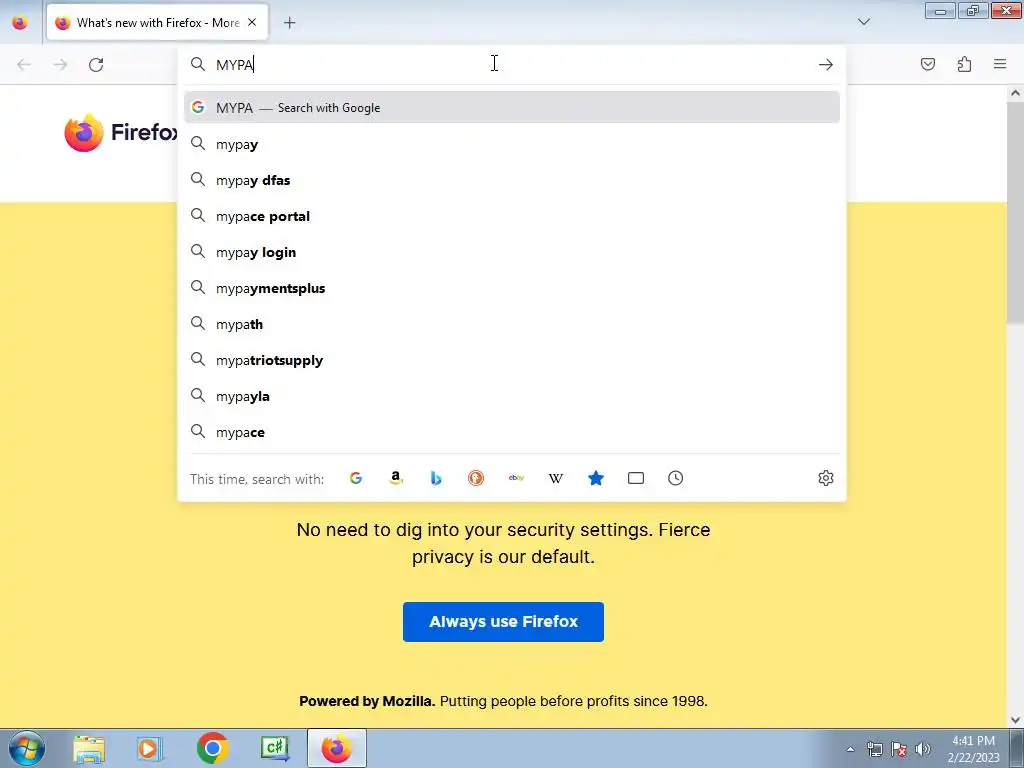Search this time with Google
The height and width of the screenshot is (768, 1024).
pos(356,478)
